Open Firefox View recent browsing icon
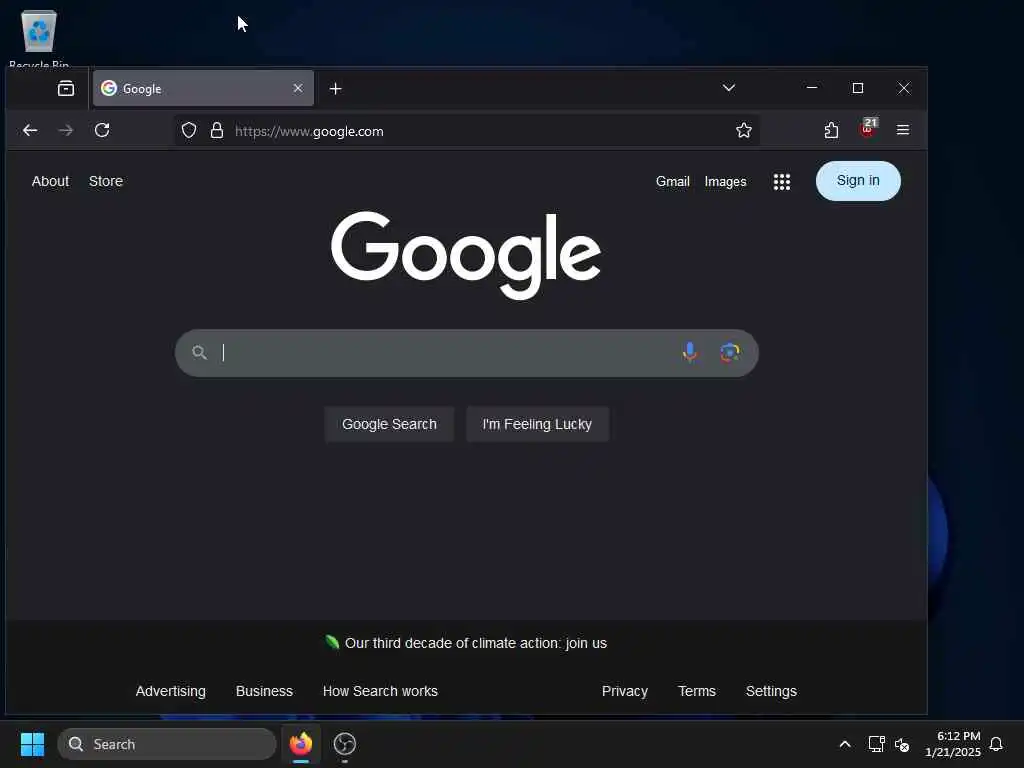The height and width of the screenshot is (768, 1024). tap(66, 88)
